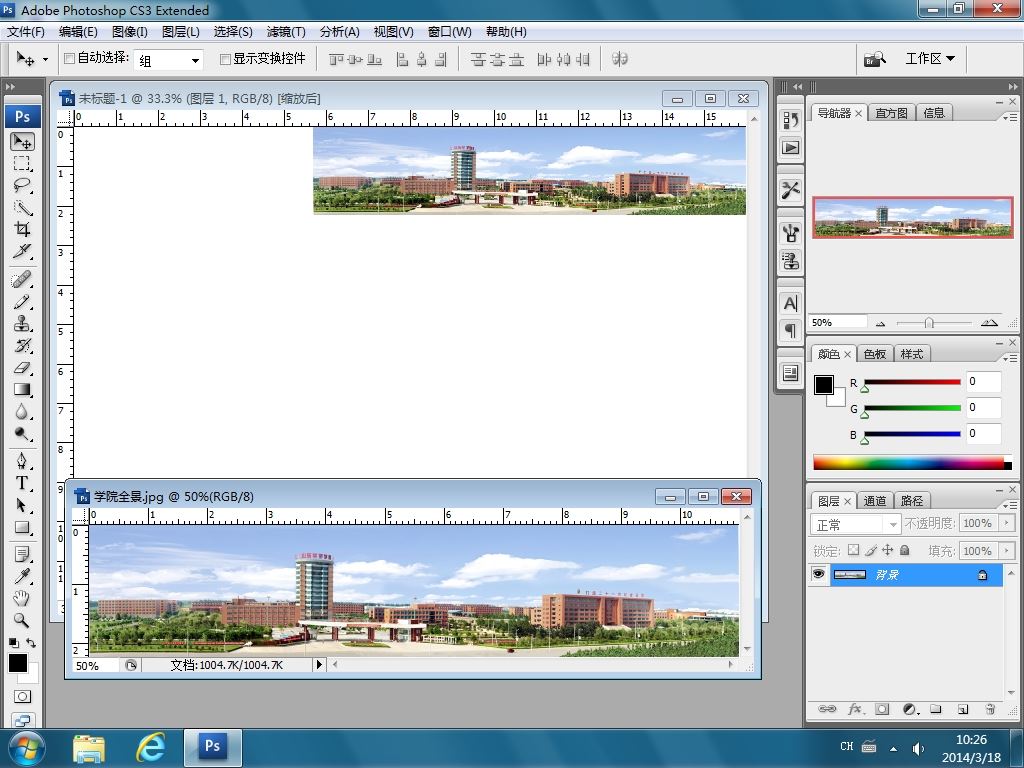Create a new layer with panel icon
This screenshot has width=1024, height=768.
962,709
